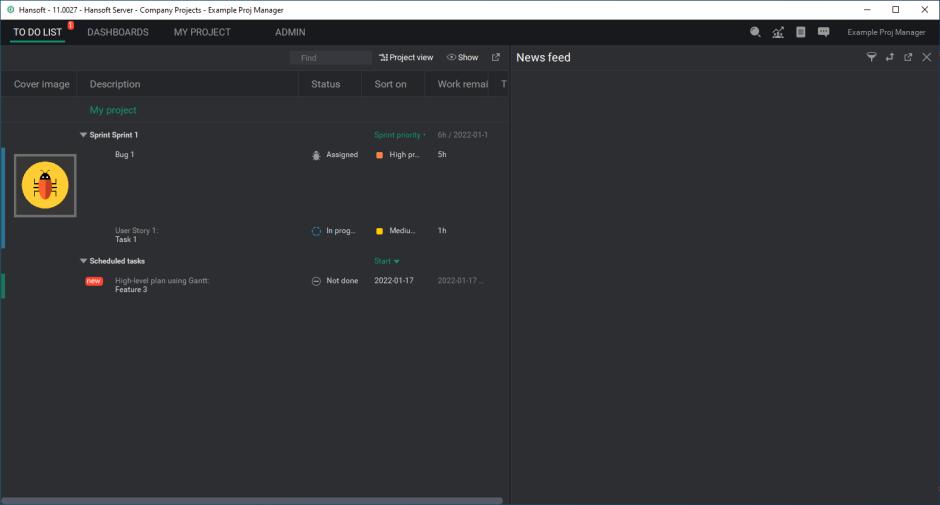Screen dimensions: 940x505
Task: Click into the Find search field
Action: [x=330, y=58]
